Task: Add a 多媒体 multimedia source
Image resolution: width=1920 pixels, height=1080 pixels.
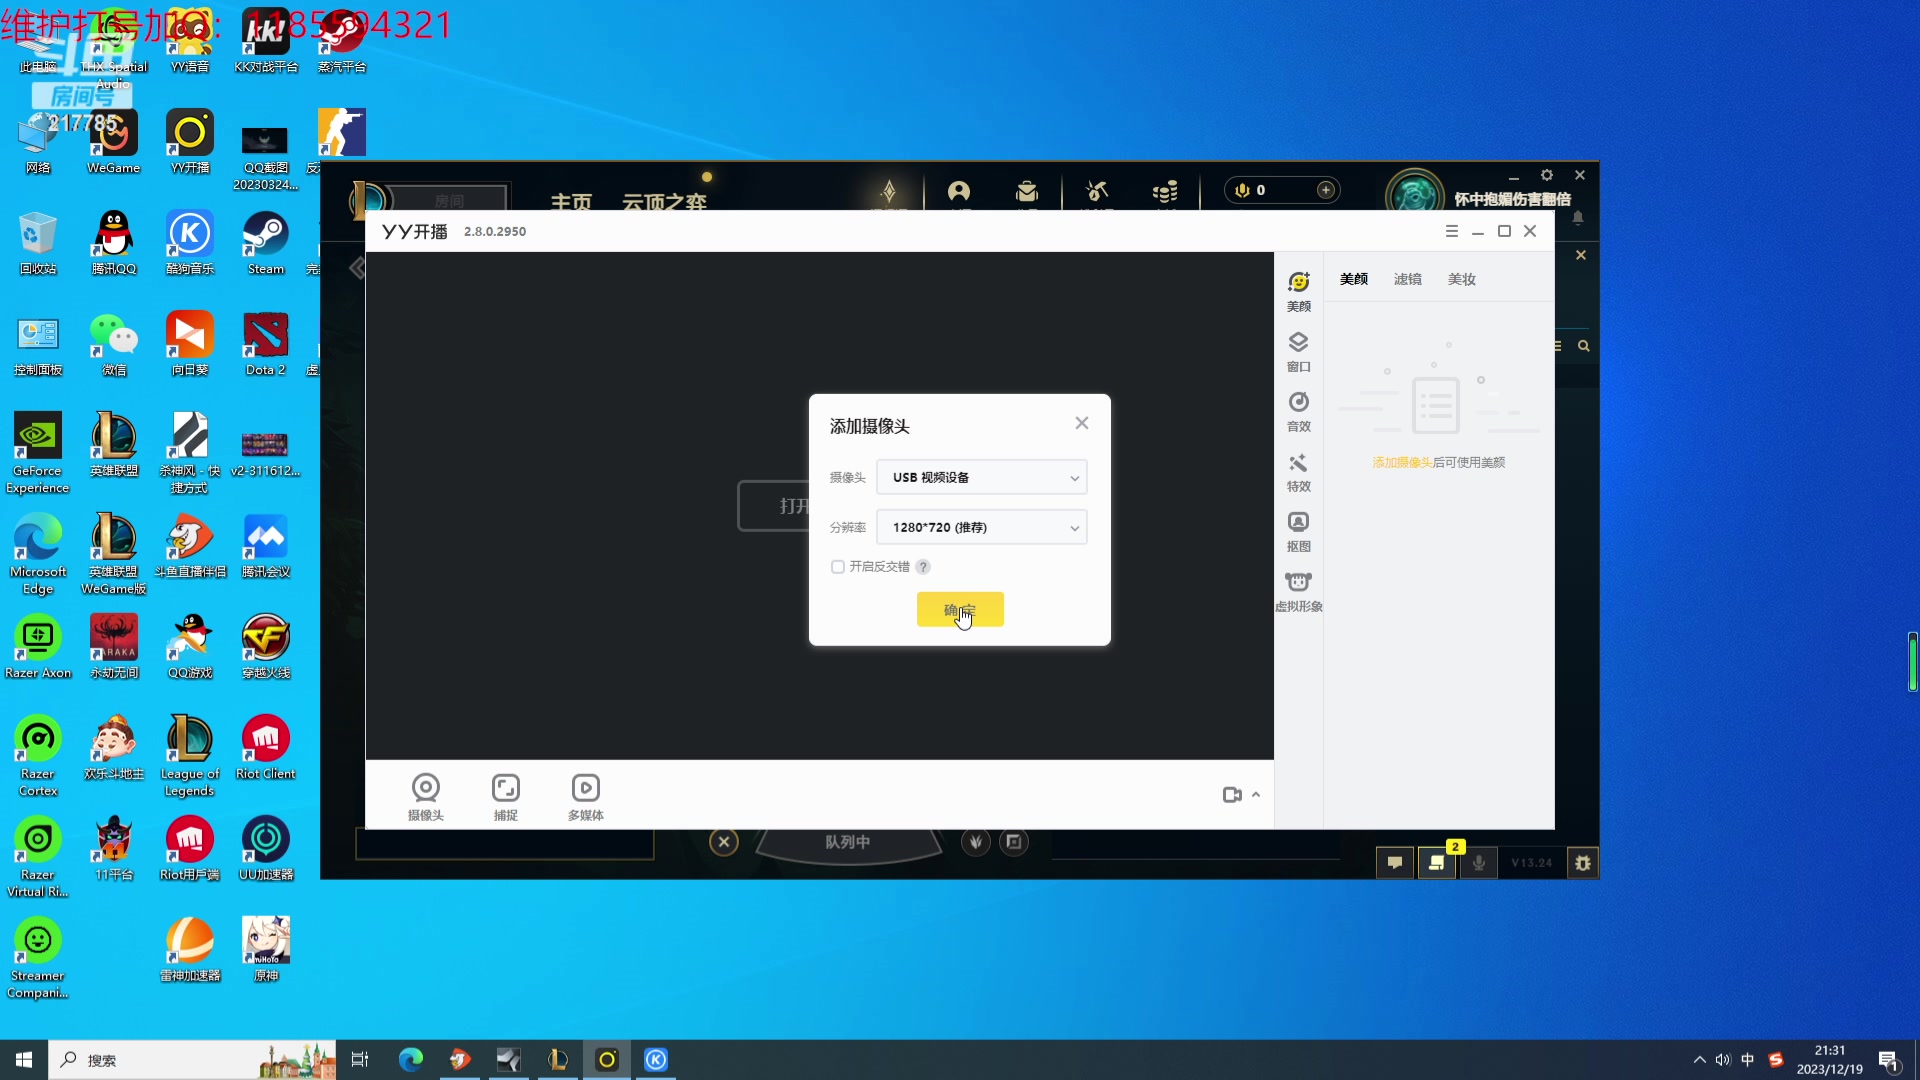Action: tap(586, 797)
